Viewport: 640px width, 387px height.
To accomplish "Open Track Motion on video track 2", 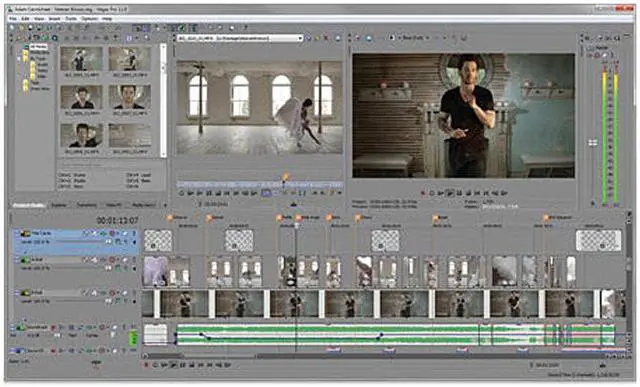I will [94, 260].
